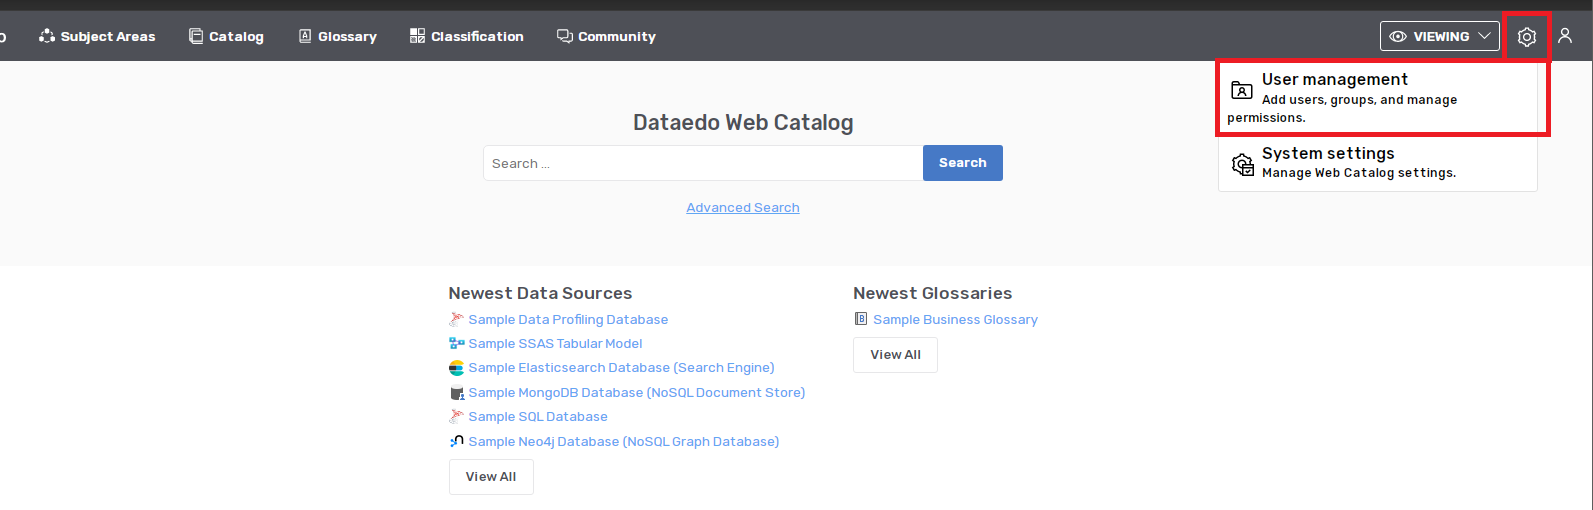Viewport: 1593px width, 510px height.
Task: Click the Elasticsearch database icon
Action: 456,368
